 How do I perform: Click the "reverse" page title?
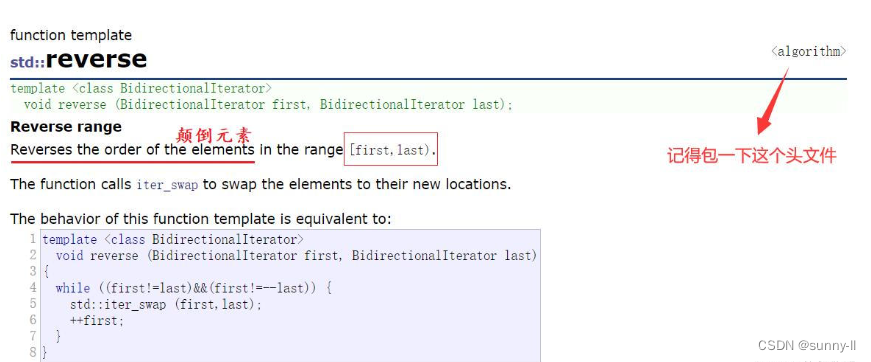[x=96, y=59]
